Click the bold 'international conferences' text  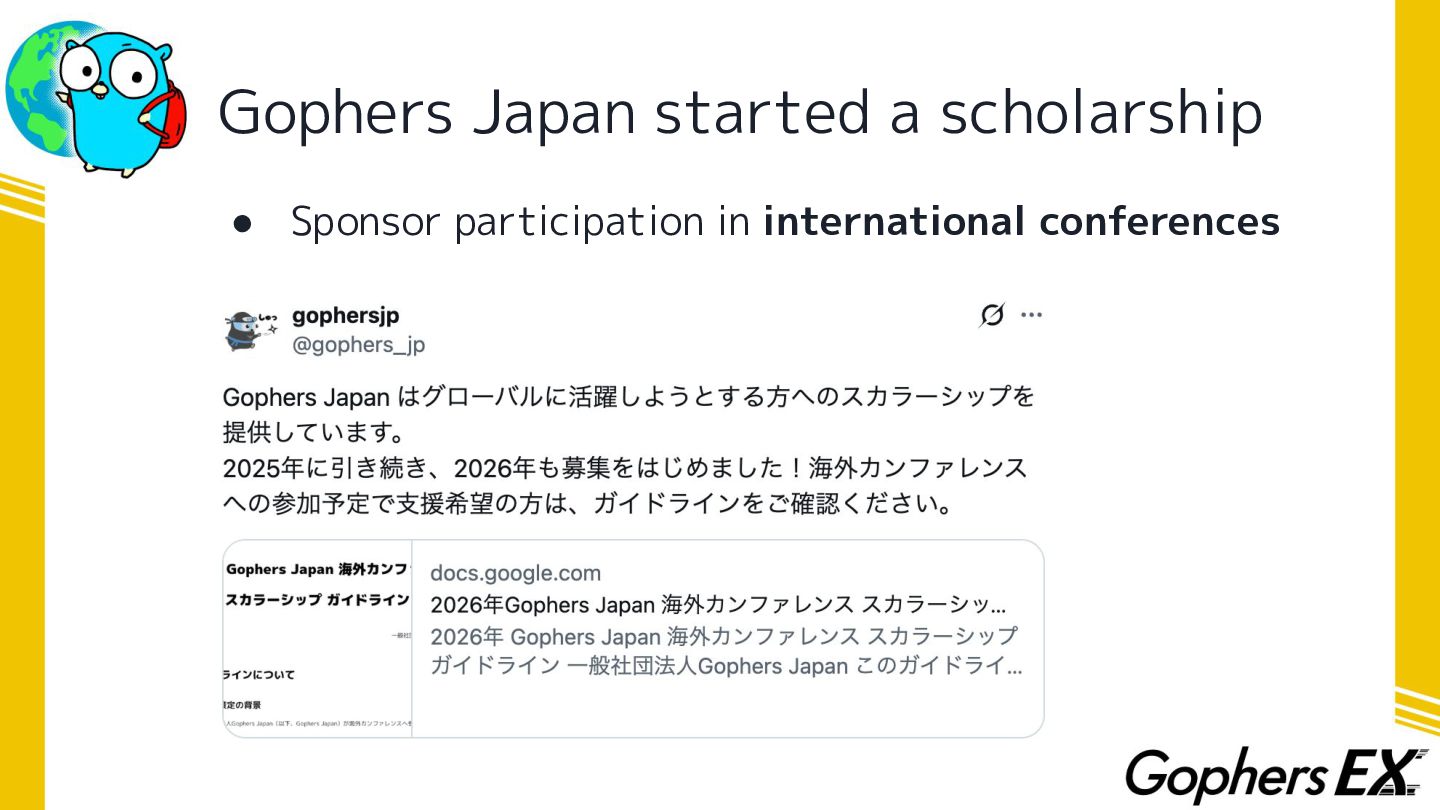click(1021, 221)
